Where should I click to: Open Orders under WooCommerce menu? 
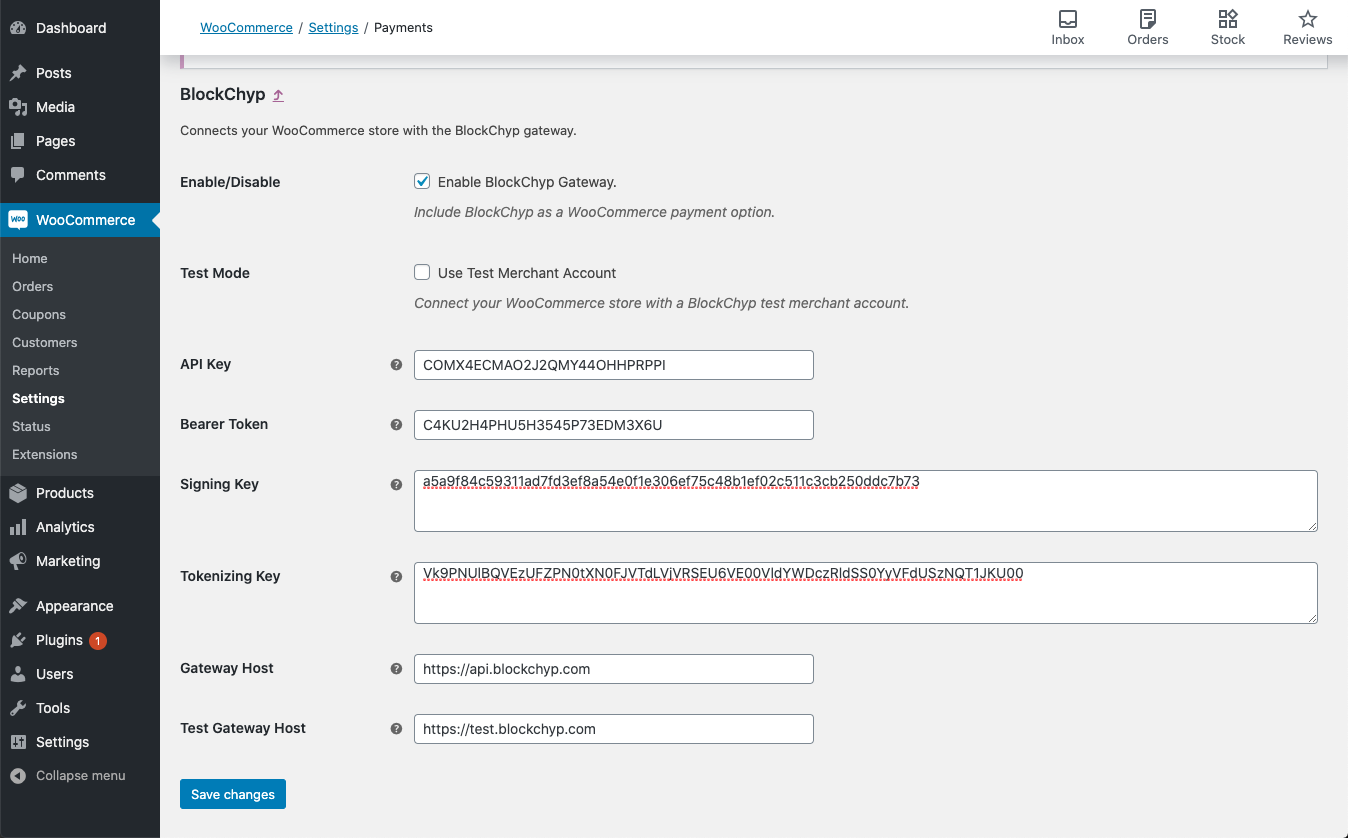(33, 286)
